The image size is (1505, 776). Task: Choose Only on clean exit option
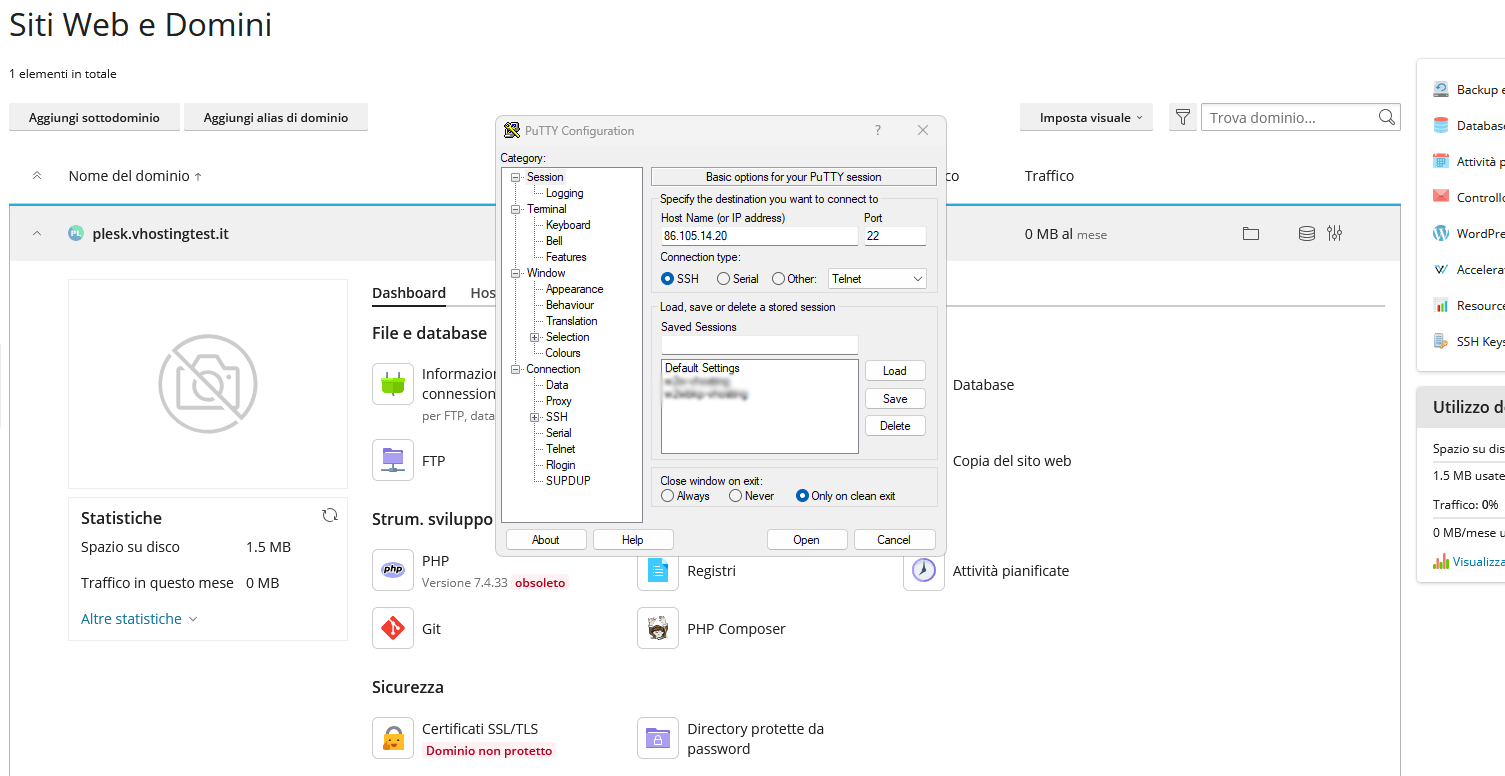(802, 495)
